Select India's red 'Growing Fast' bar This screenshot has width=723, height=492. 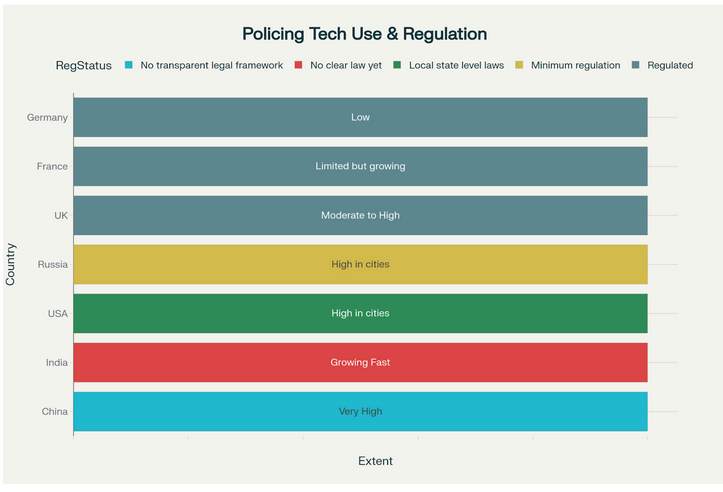(360, 362)
